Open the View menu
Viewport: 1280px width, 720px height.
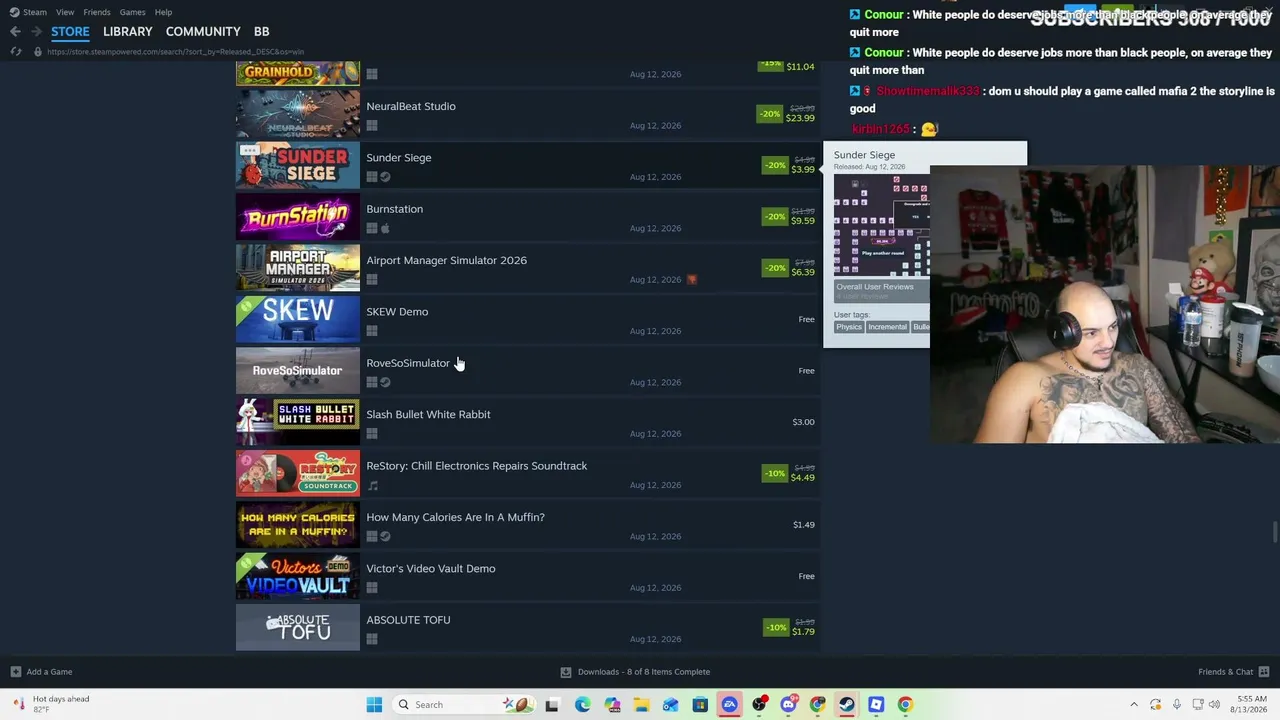(65, 12)
